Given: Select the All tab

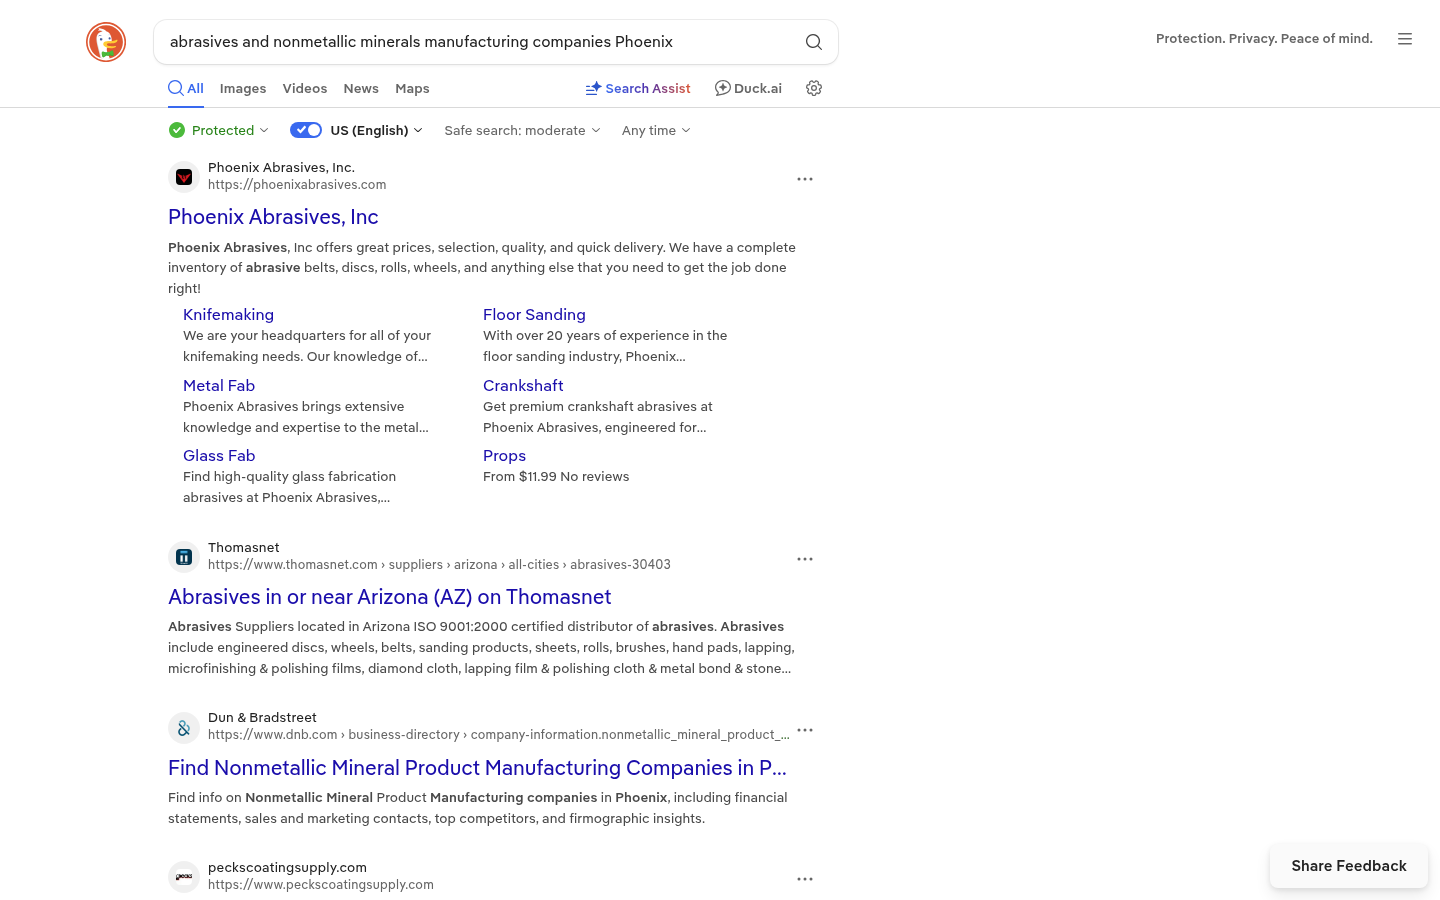Looking at the screenshot, I should [186, 88].
